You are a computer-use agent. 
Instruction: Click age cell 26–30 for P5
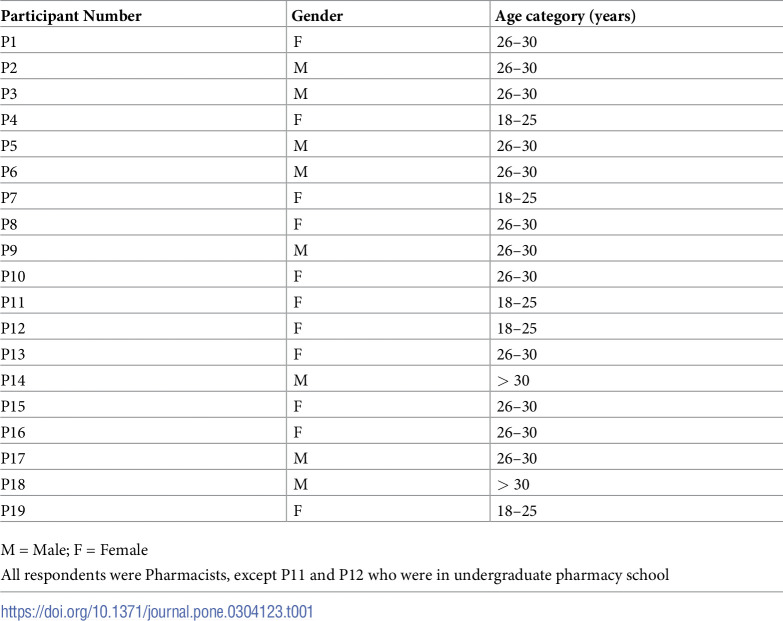[x=516, y=146]
